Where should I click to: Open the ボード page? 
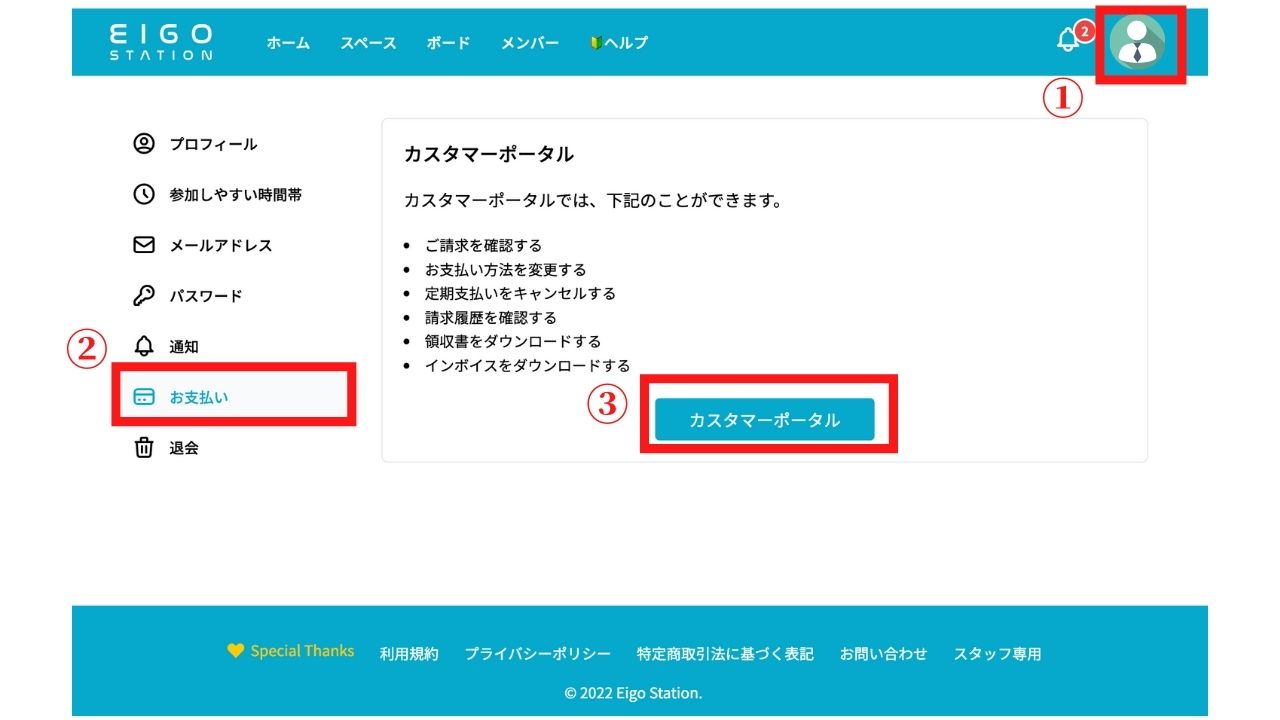(446, 43)
